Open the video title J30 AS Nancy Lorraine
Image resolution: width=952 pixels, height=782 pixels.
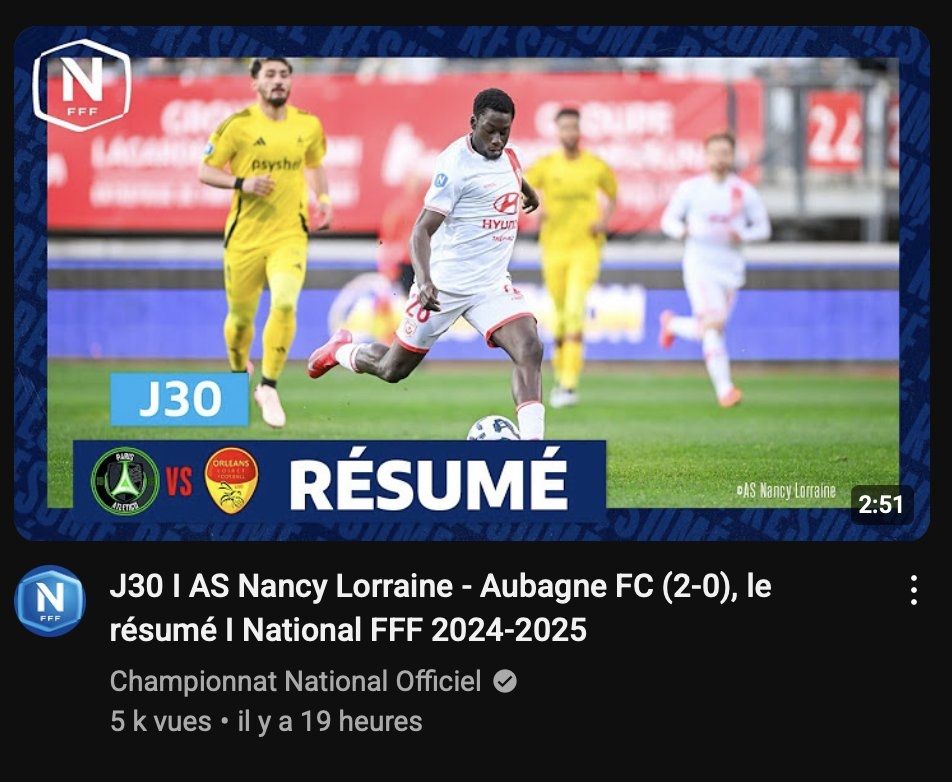point(440,608)
